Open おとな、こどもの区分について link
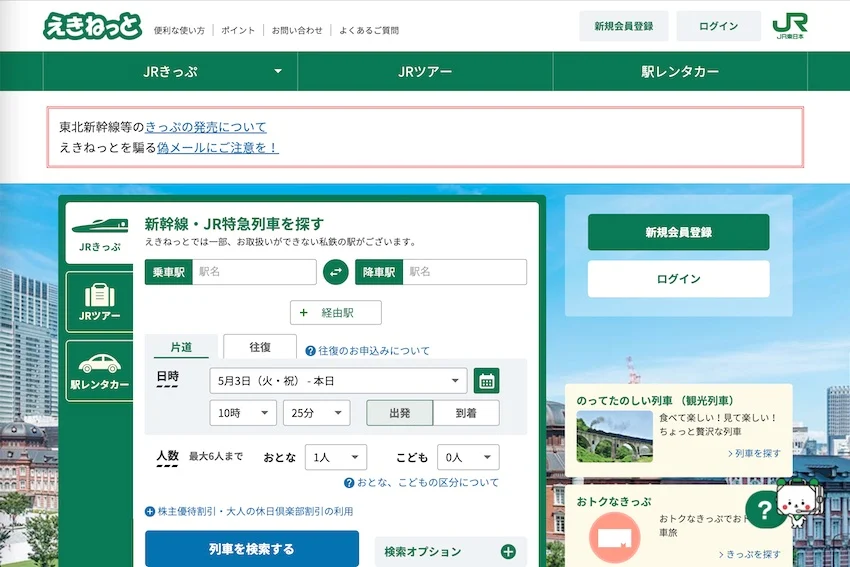 click(x=428, y=483)
